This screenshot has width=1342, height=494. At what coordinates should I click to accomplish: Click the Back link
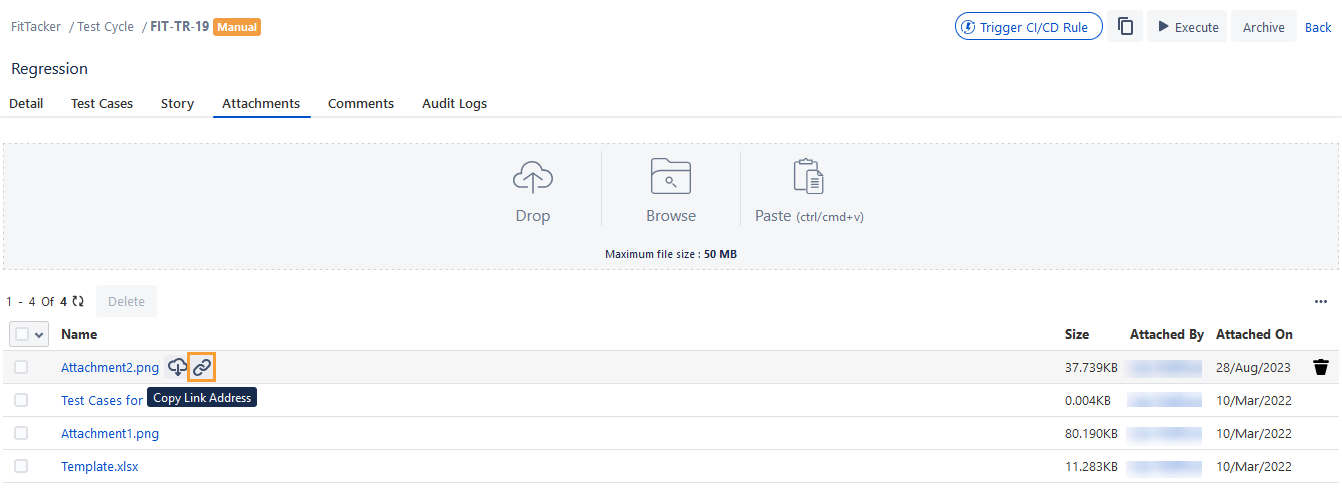pos(1318,27)
